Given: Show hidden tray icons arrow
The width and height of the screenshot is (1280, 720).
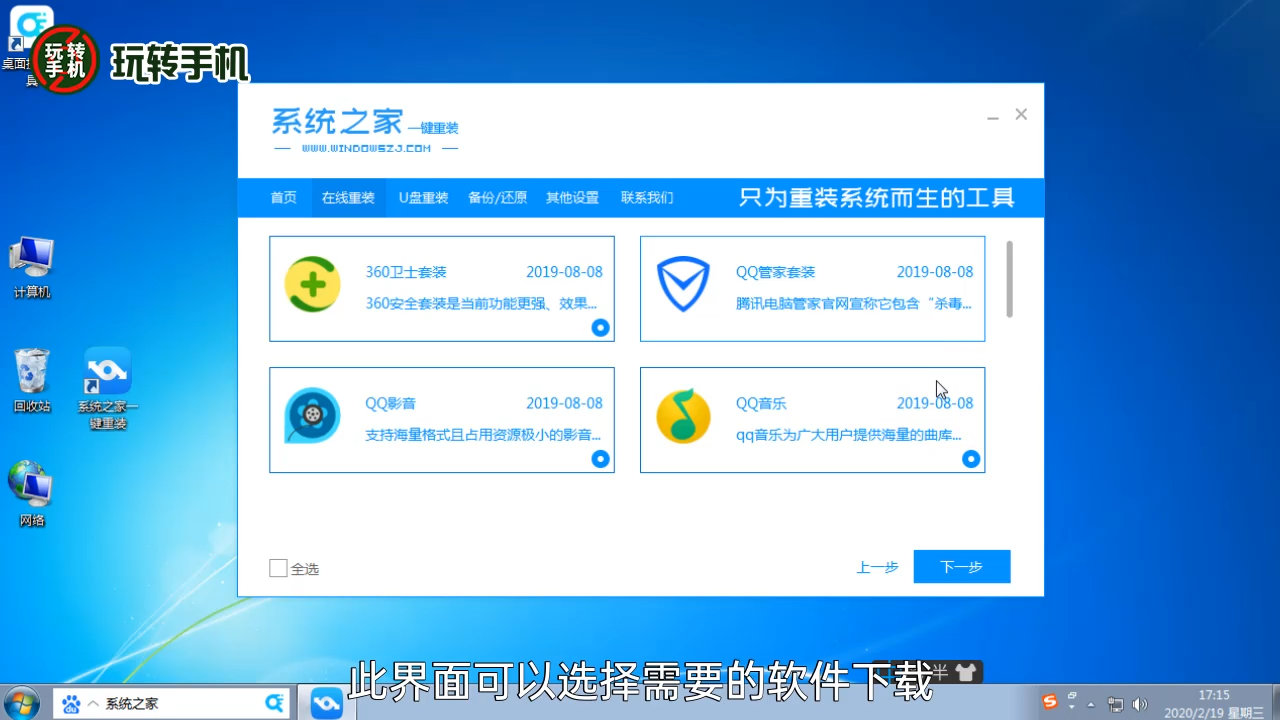Looking at the screenshot, I should point(1092,704).
